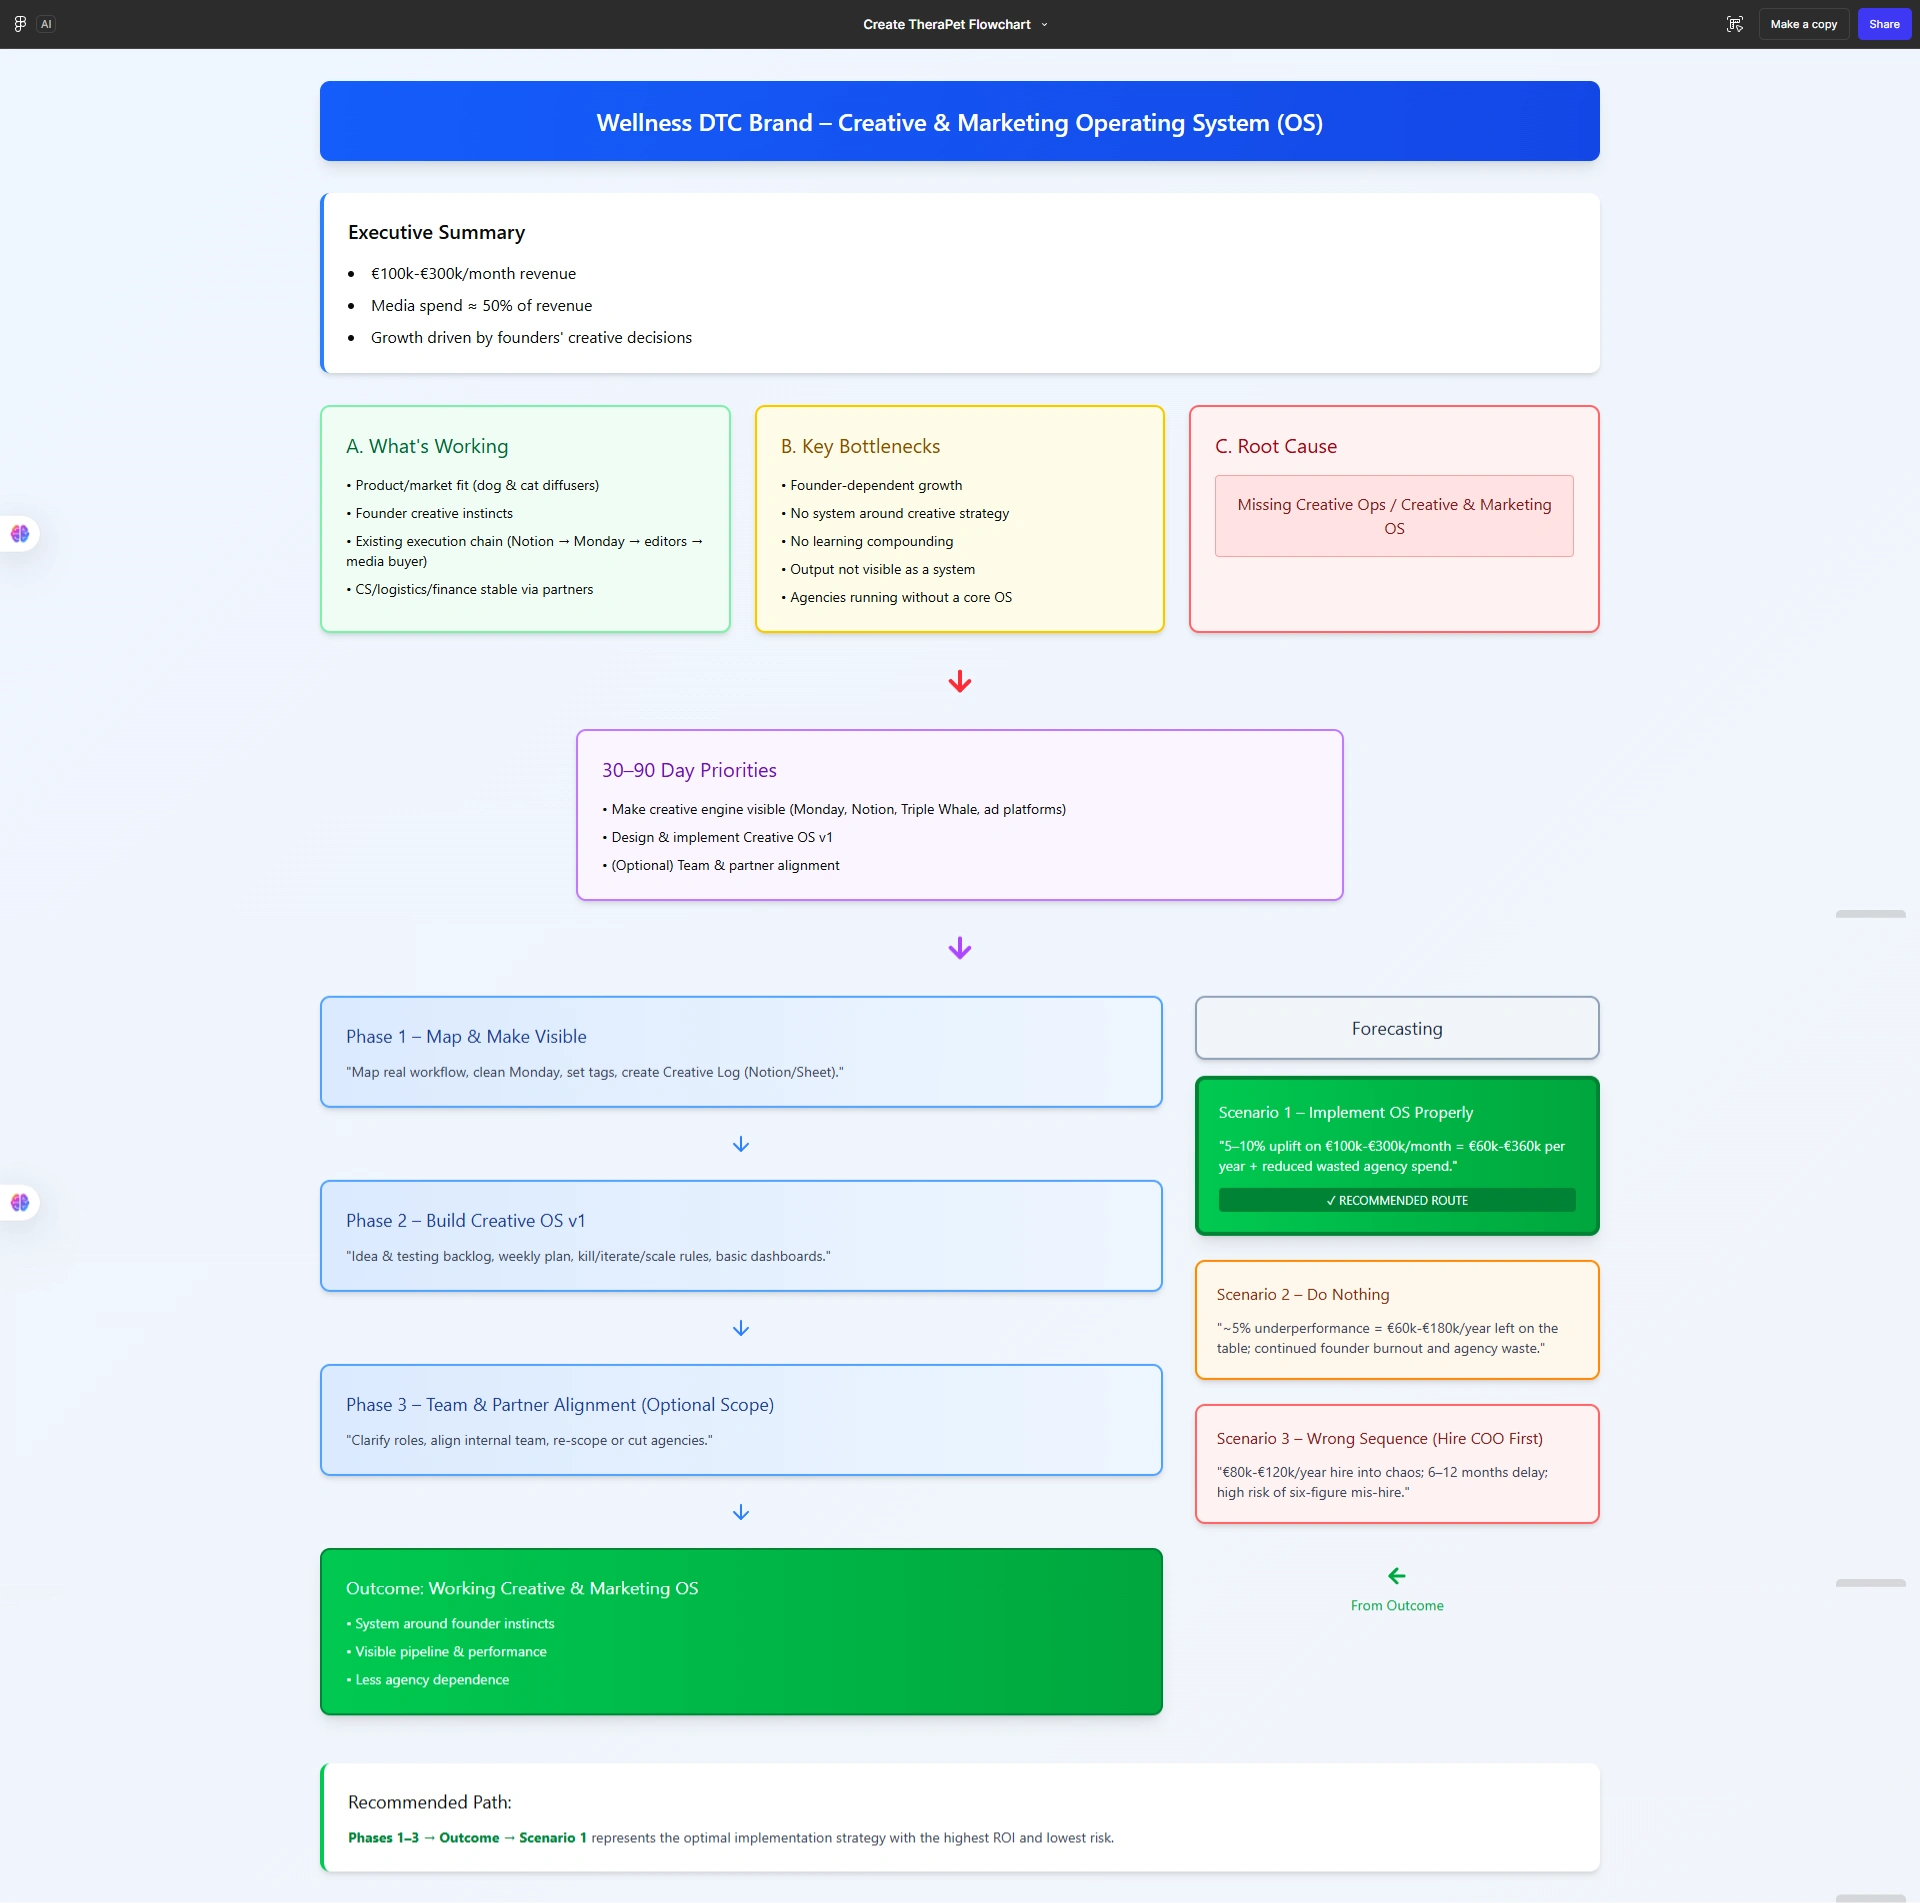Click the gray scrollbar handle on the right edge
1920x1903 pixels.
1869,914
